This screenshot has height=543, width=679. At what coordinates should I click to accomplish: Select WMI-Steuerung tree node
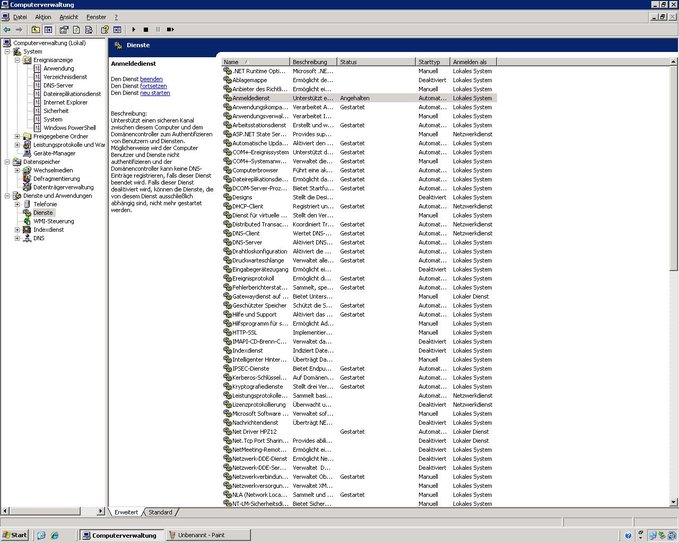click(x=54, y=221)
